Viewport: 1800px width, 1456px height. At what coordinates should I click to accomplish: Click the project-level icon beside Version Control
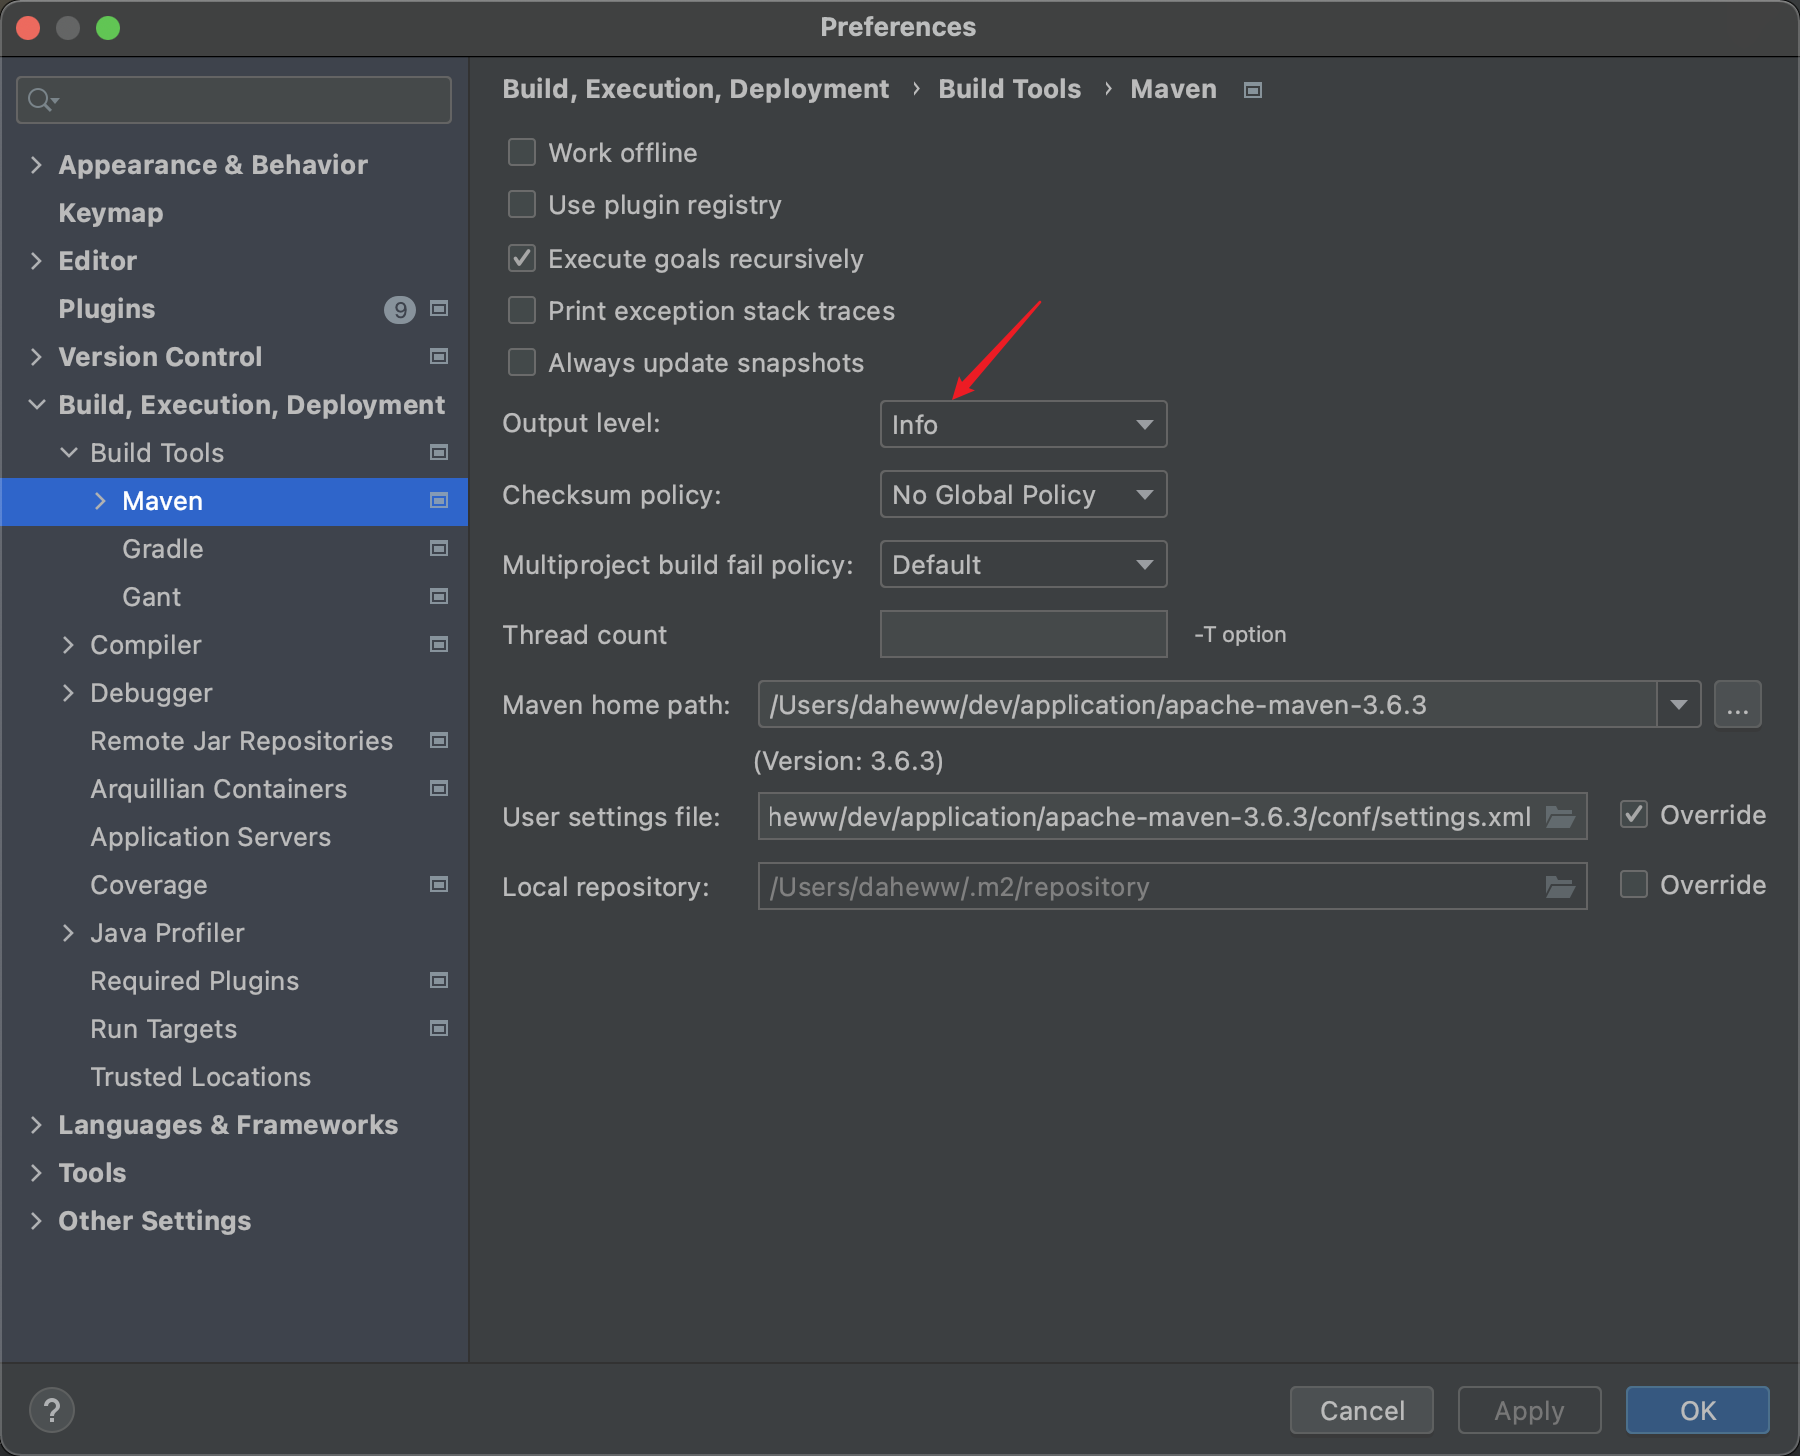click(x=438, y=357)
